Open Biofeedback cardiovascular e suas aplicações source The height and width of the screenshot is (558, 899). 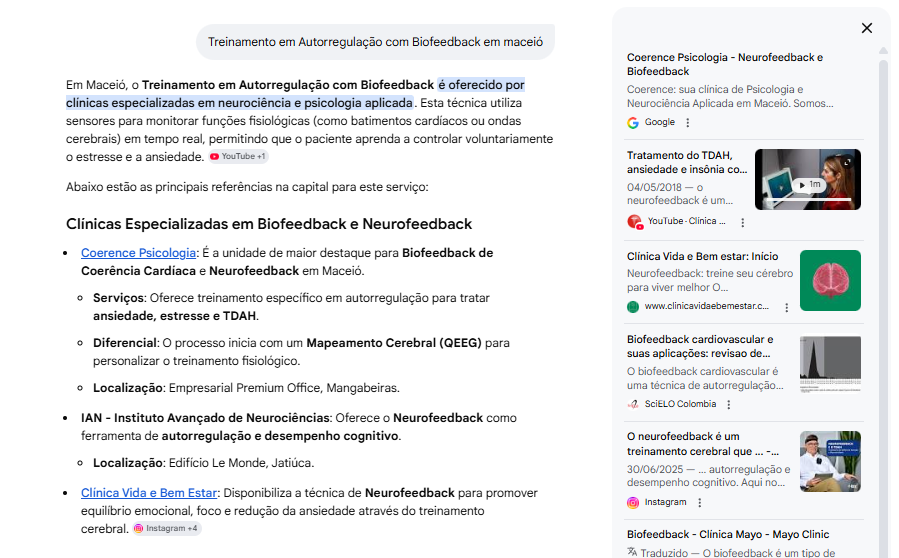(x=699, y=346)
